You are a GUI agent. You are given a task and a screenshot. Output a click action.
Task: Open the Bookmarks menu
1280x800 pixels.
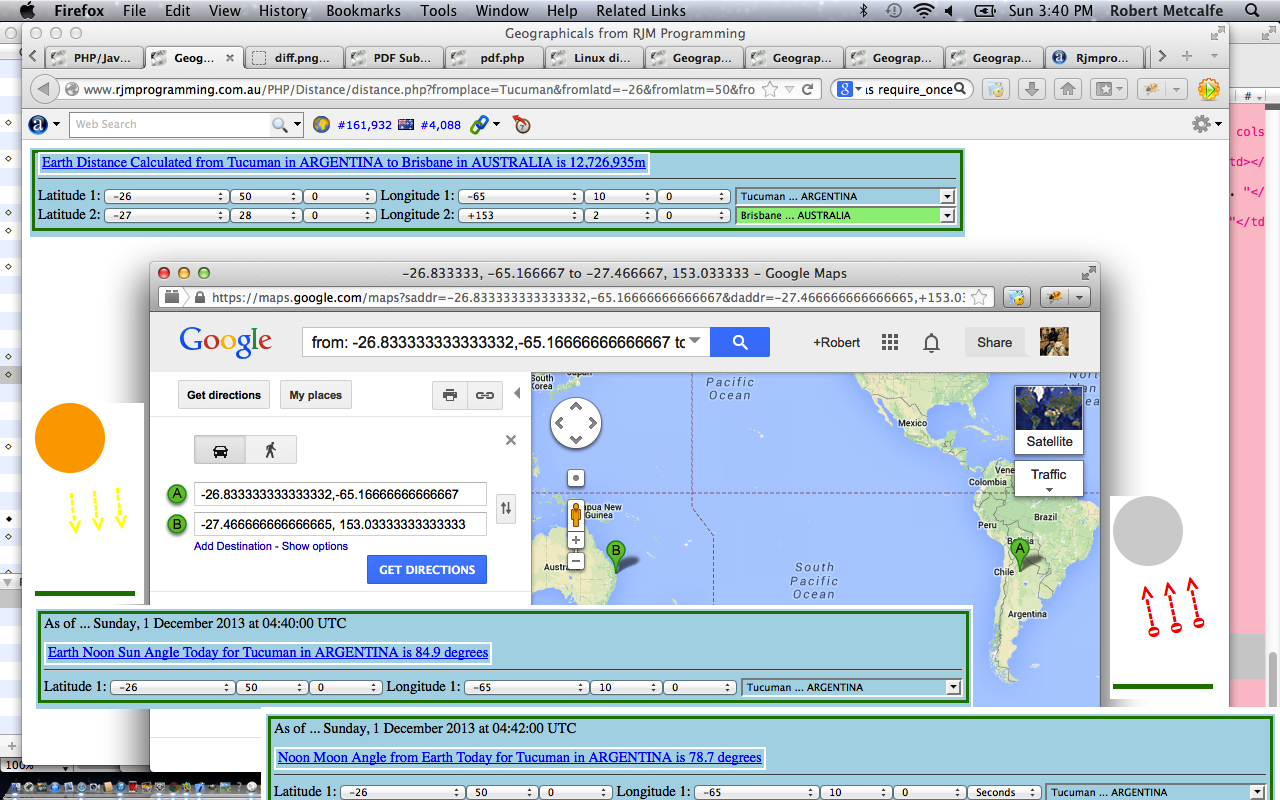363,11
